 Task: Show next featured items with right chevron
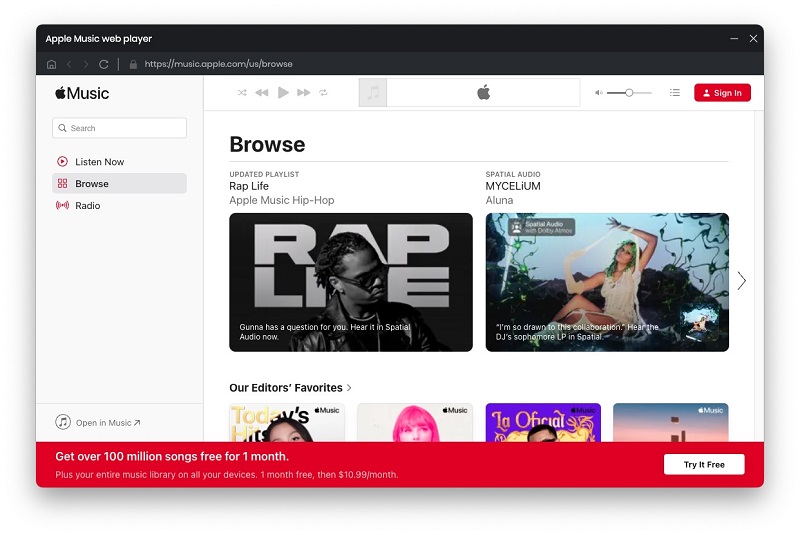(x=741, y=281)
